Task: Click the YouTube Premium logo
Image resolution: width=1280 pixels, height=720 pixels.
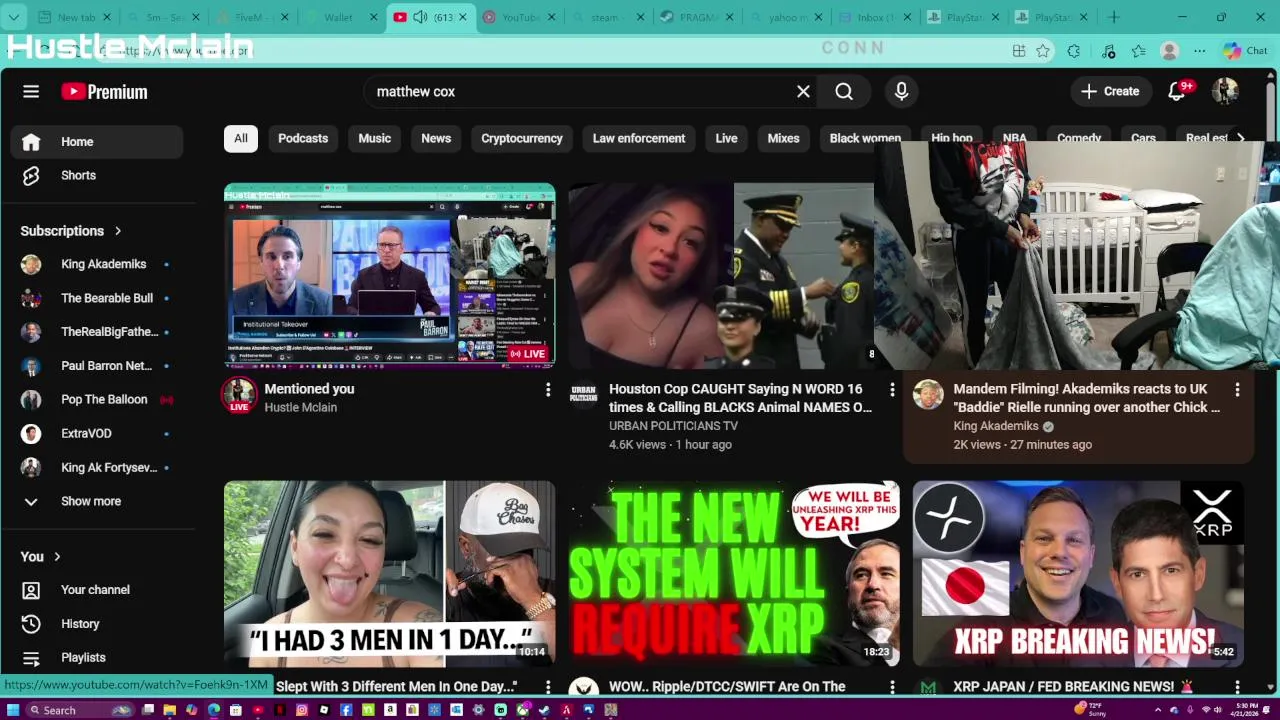Action: (x=104, y=92)
